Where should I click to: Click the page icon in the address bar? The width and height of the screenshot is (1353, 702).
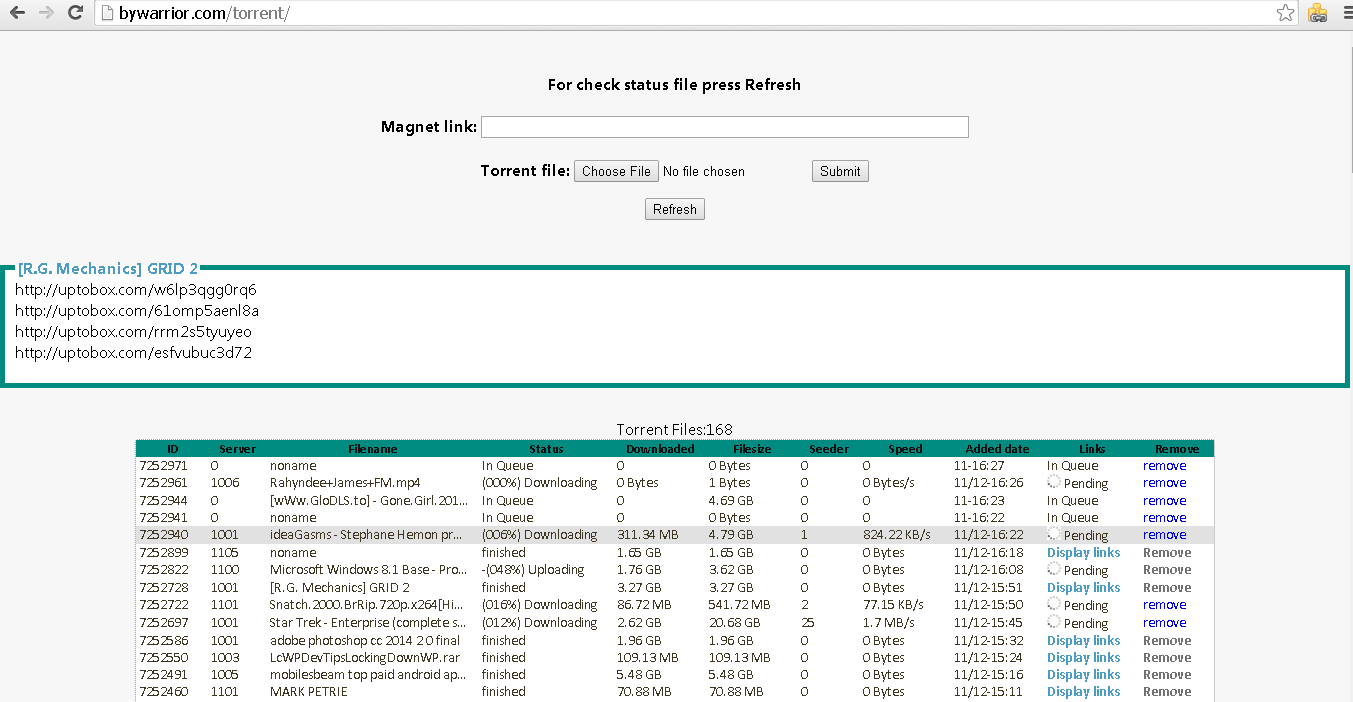pyautogui.click(x=107, y=14)
